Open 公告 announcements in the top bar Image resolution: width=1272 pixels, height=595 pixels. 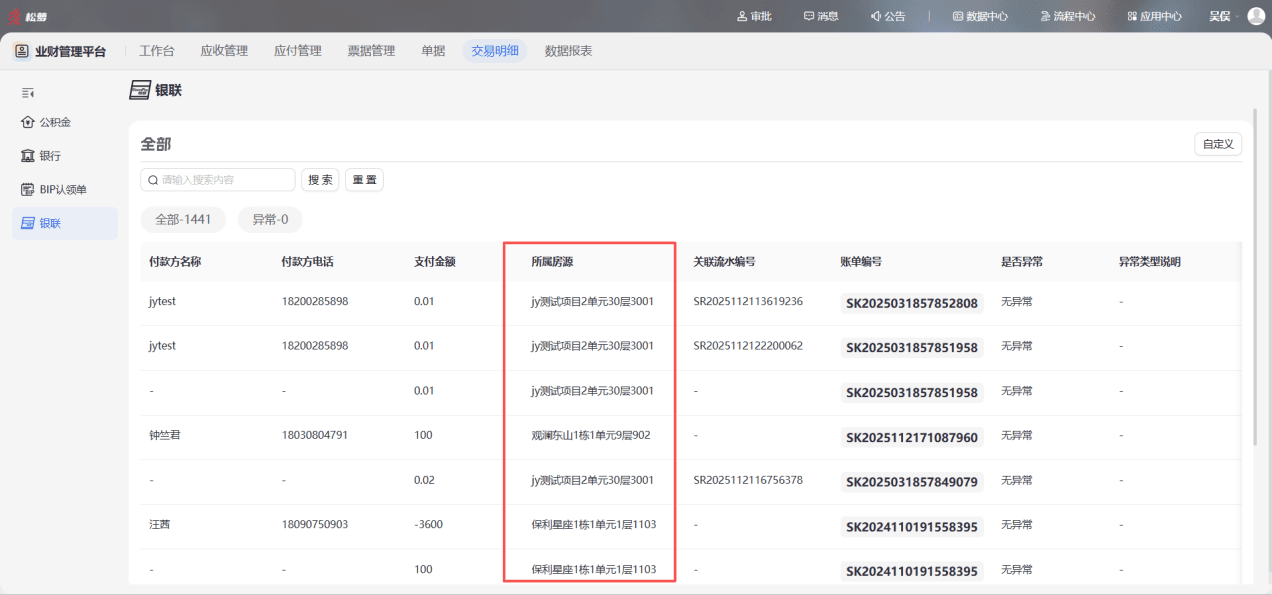tap(888, 16)
